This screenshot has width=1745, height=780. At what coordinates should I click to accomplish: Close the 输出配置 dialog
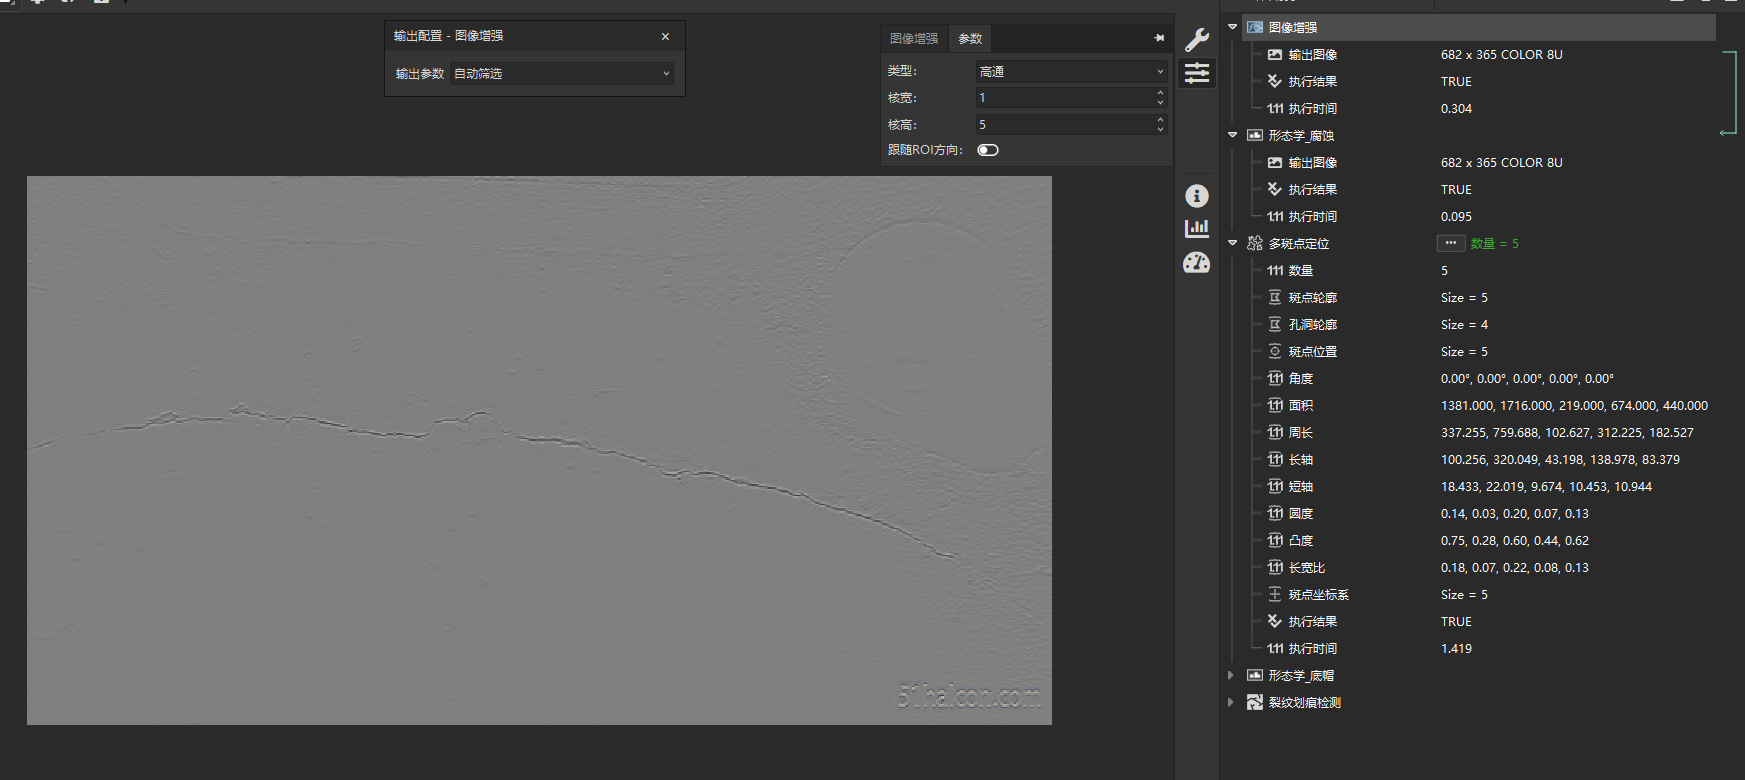pos(665,36)
